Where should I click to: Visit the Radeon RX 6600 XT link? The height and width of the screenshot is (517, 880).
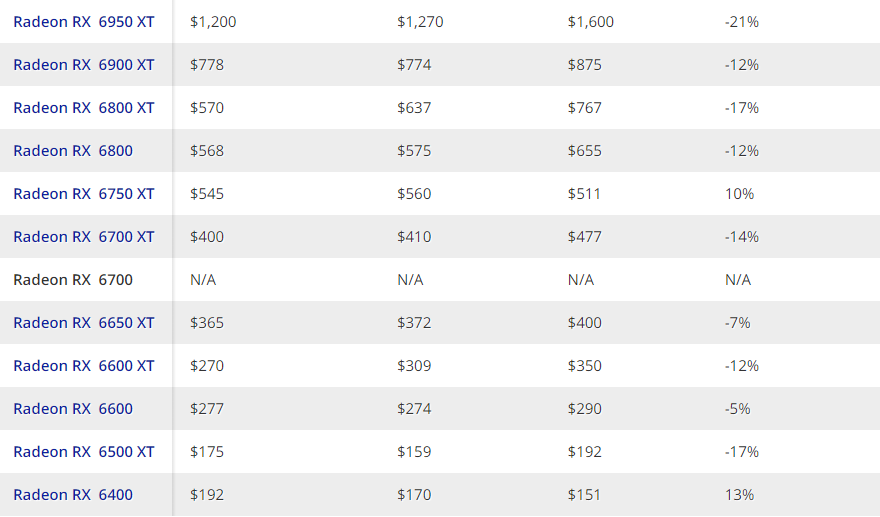pyautogui.click(x=84, y=366)
